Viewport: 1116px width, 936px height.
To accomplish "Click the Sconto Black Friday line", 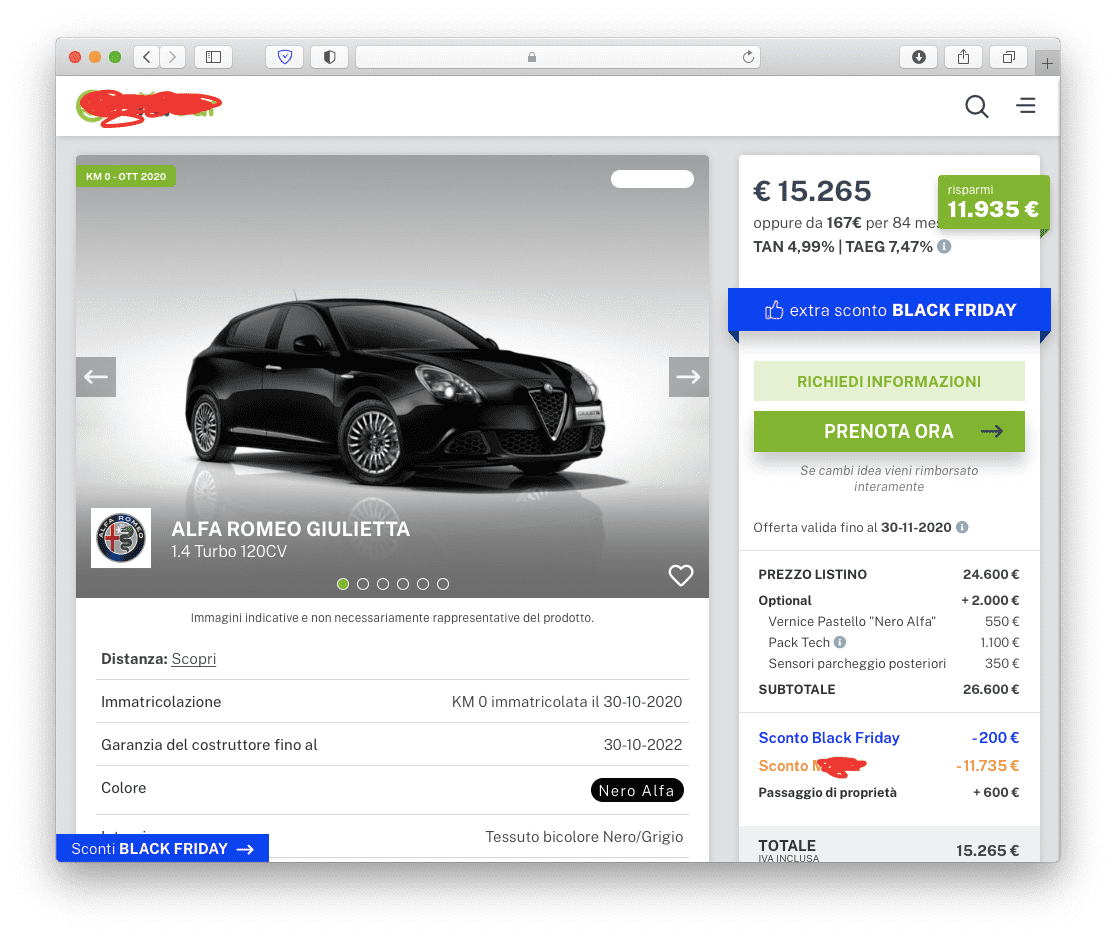I will pyautogui.click(x=888, y=738).
